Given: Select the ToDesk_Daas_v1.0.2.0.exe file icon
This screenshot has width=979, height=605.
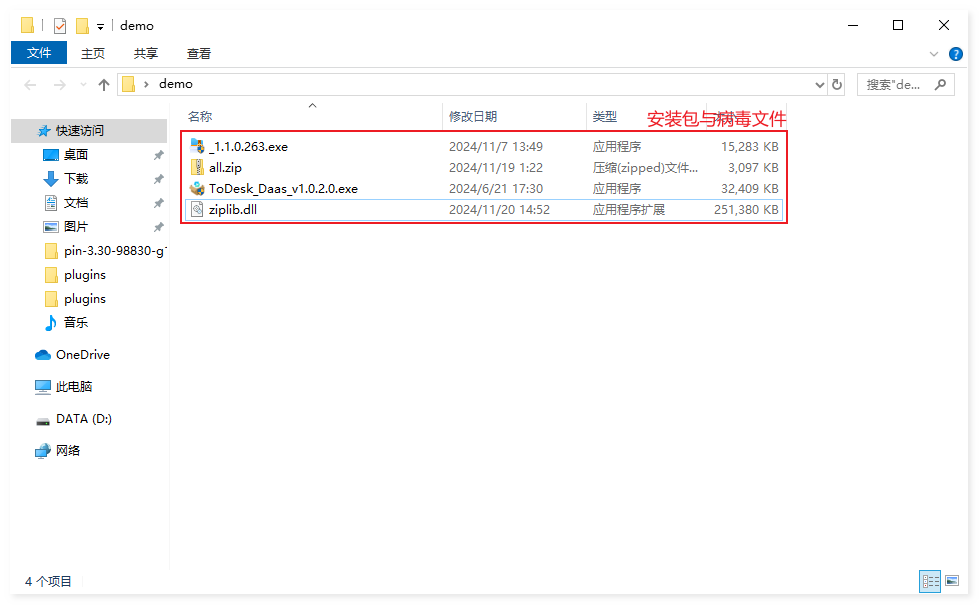Looking at the screenshot, I should click(x=197, y=188).
